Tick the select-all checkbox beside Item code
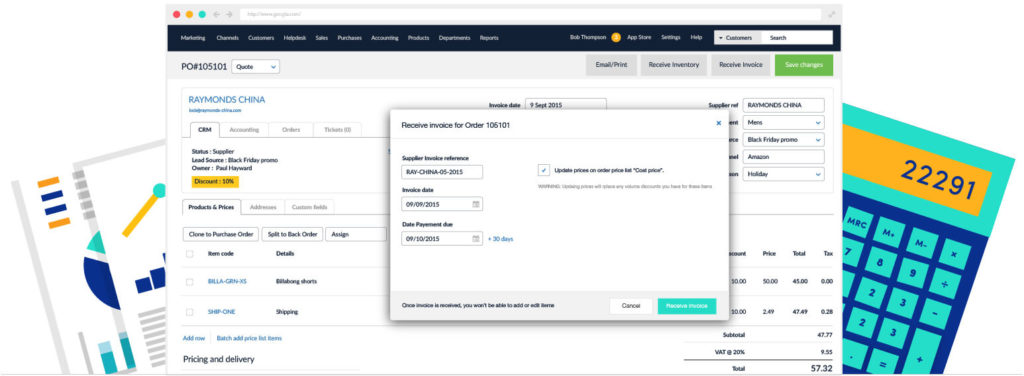1024x376 pixels. click(x=189, y=254)
